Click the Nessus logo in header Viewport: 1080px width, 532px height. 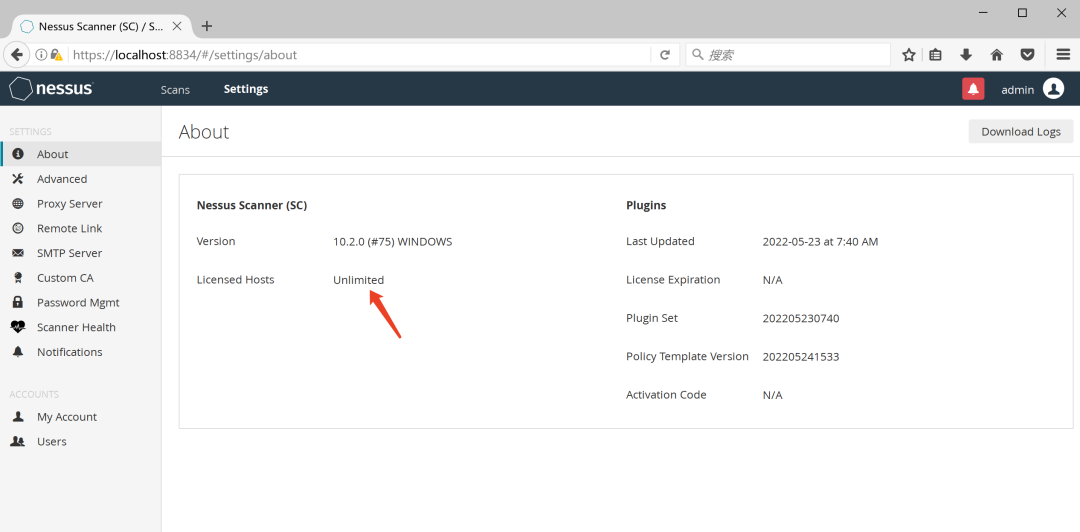click(52, 89)
